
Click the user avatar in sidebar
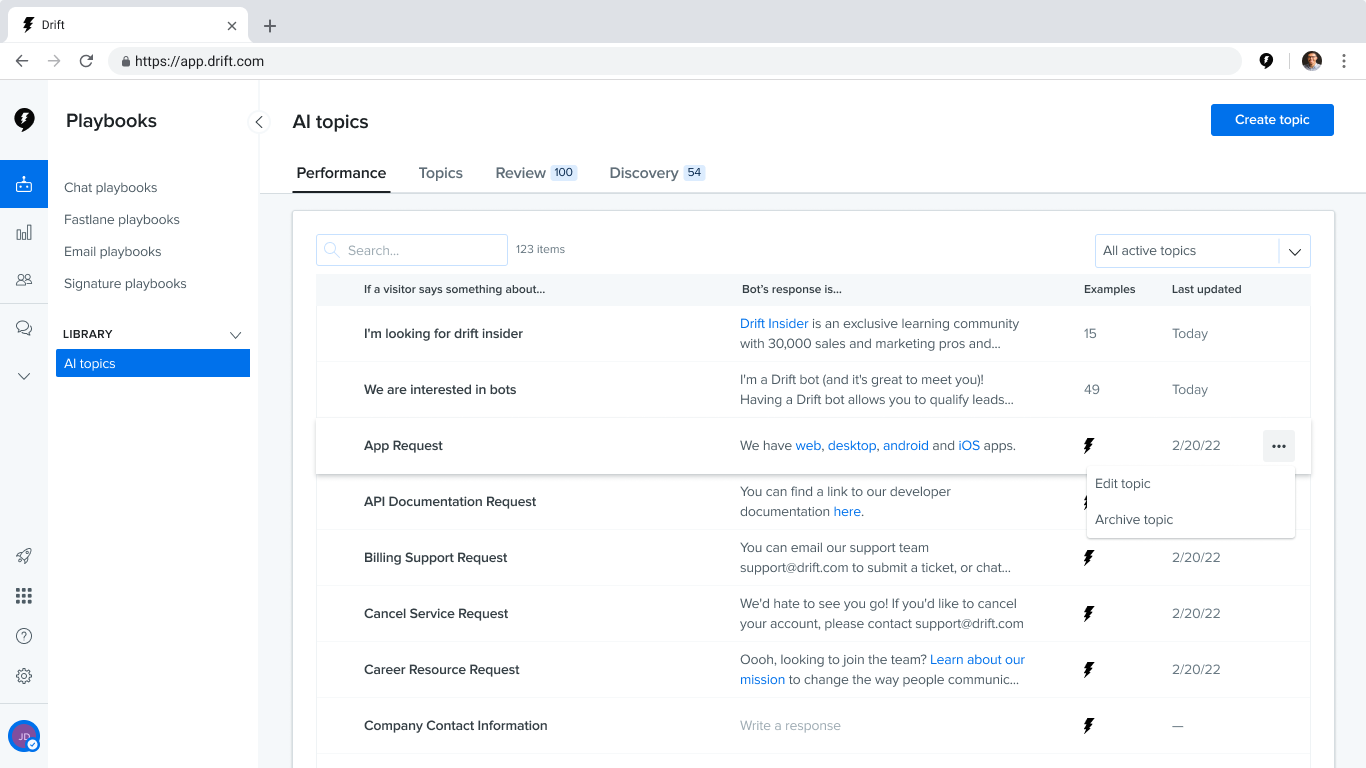(24, 736)
